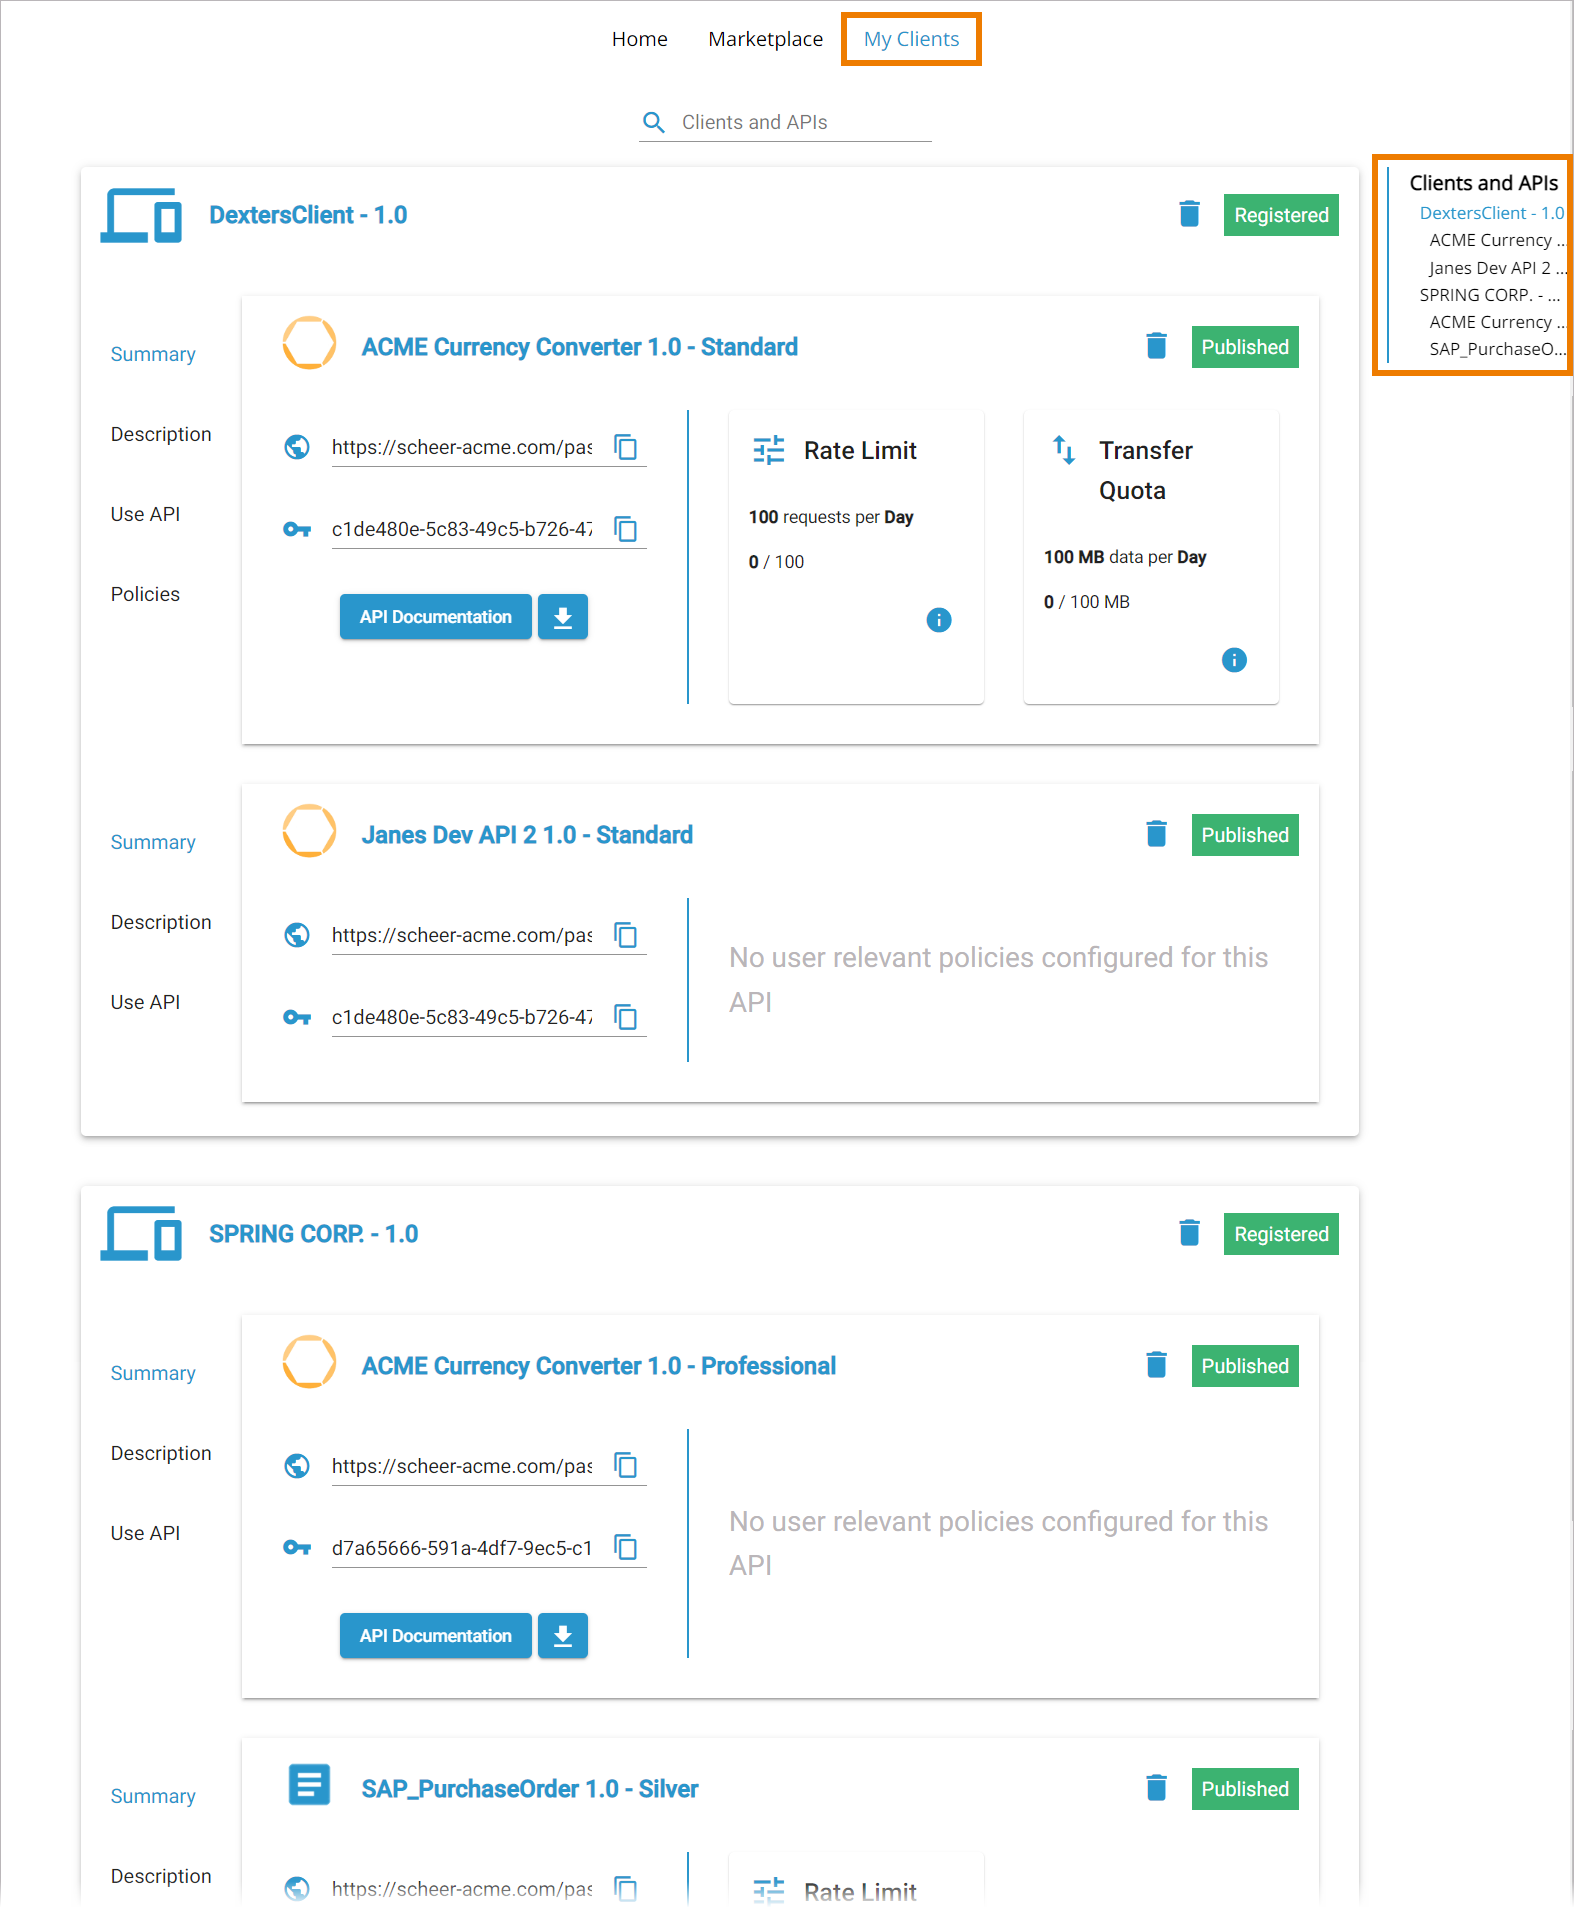Go to the Home page
The image size is (1574, 1908).
point(640,39)
